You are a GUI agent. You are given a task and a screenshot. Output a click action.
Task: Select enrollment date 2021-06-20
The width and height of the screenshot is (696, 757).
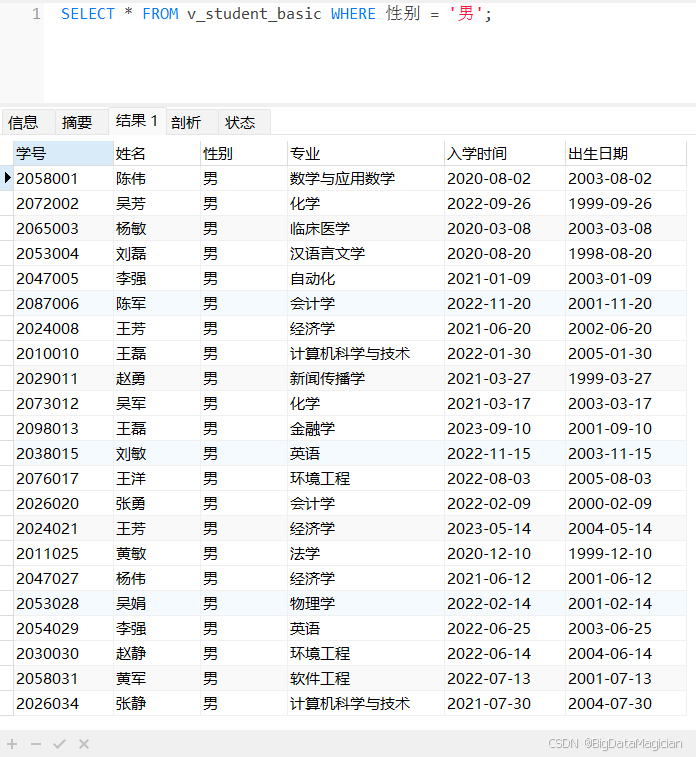coord(504,329)
